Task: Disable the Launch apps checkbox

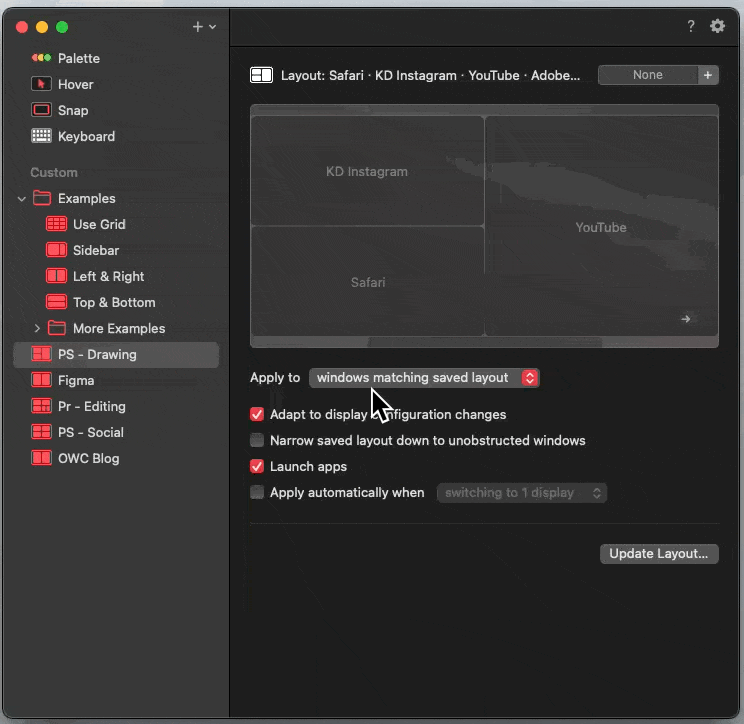Action: click(257, 466)
